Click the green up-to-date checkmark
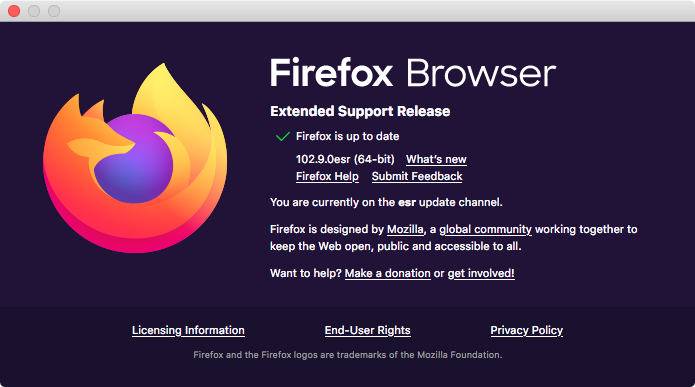Screen dimensions: 695x387 pyautogui.click(x=283, y=136)
